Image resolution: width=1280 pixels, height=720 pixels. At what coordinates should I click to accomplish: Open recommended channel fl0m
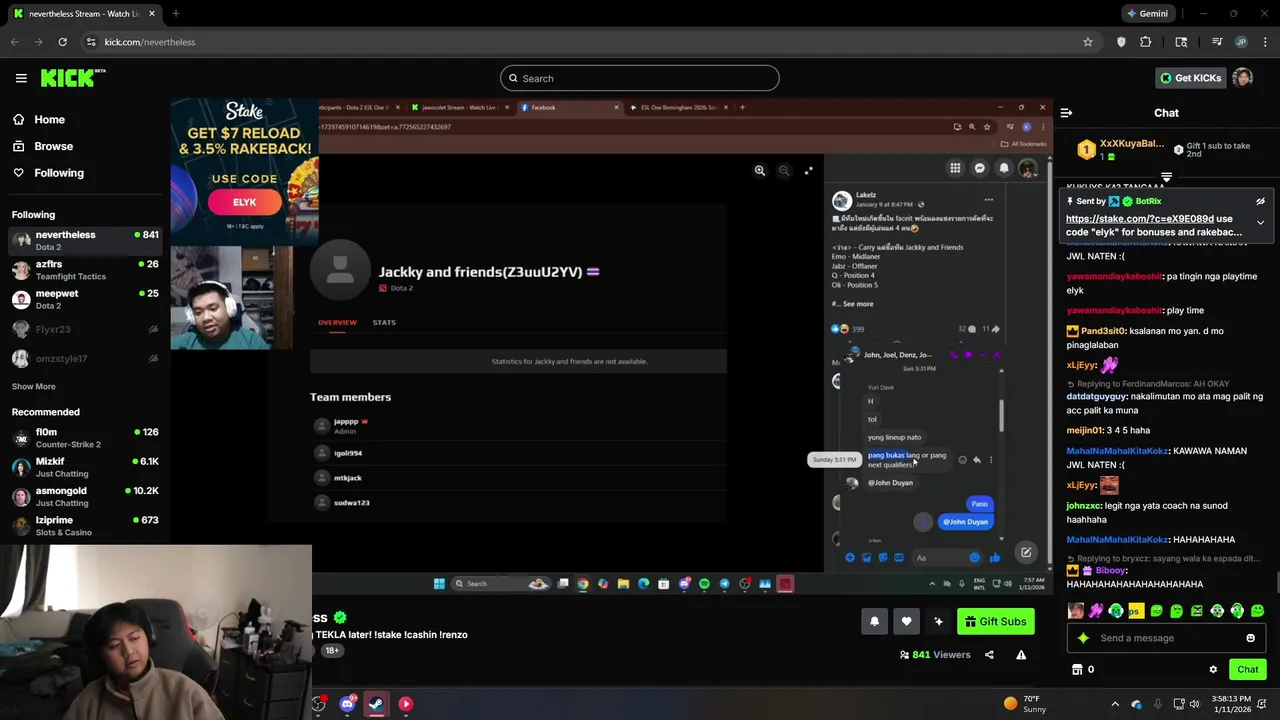[x=85, y=438]
